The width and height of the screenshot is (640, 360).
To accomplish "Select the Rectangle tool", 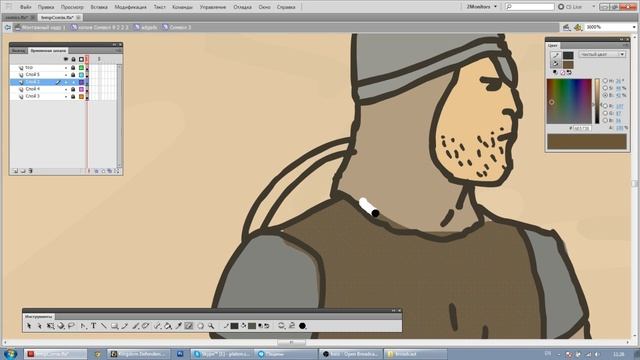I will (115, 326).
